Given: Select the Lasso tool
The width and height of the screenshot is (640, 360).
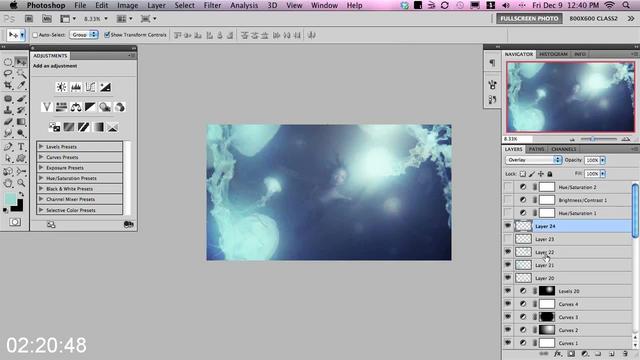Looking at the screenshot, I should point(8,74).
